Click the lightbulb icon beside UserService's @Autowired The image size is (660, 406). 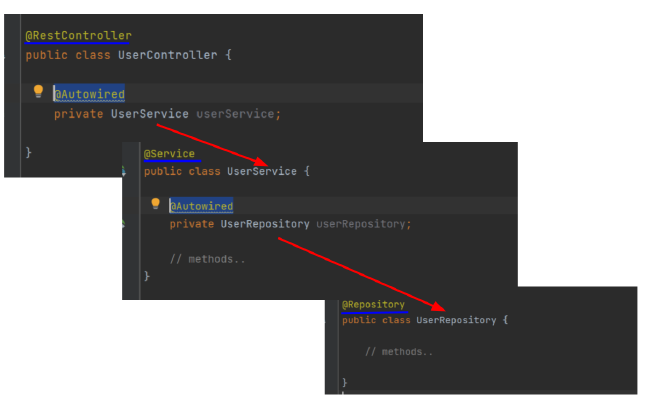155,204
